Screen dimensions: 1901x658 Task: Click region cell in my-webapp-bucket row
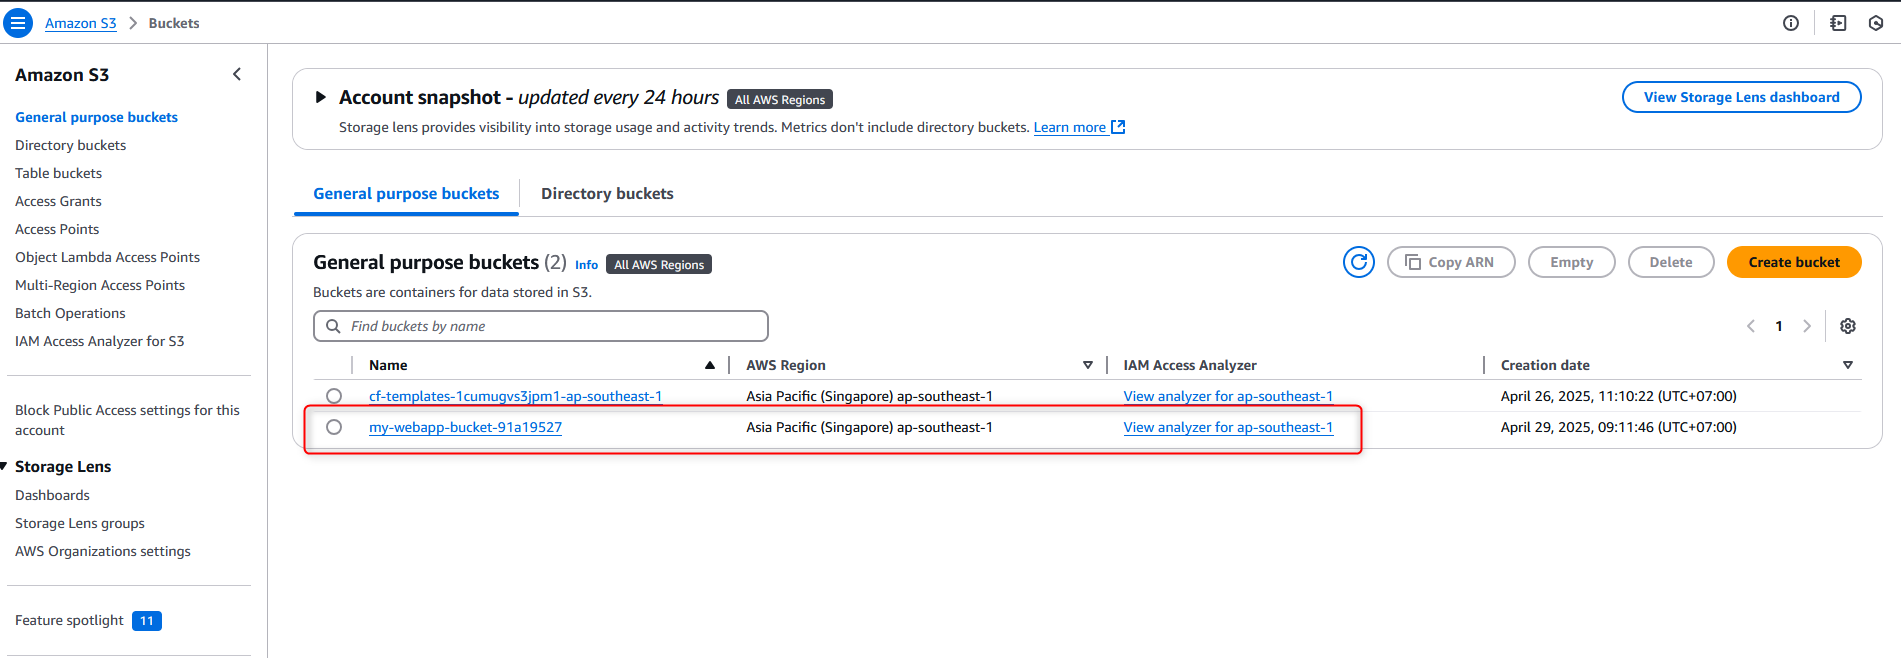(x=869, y=427)
